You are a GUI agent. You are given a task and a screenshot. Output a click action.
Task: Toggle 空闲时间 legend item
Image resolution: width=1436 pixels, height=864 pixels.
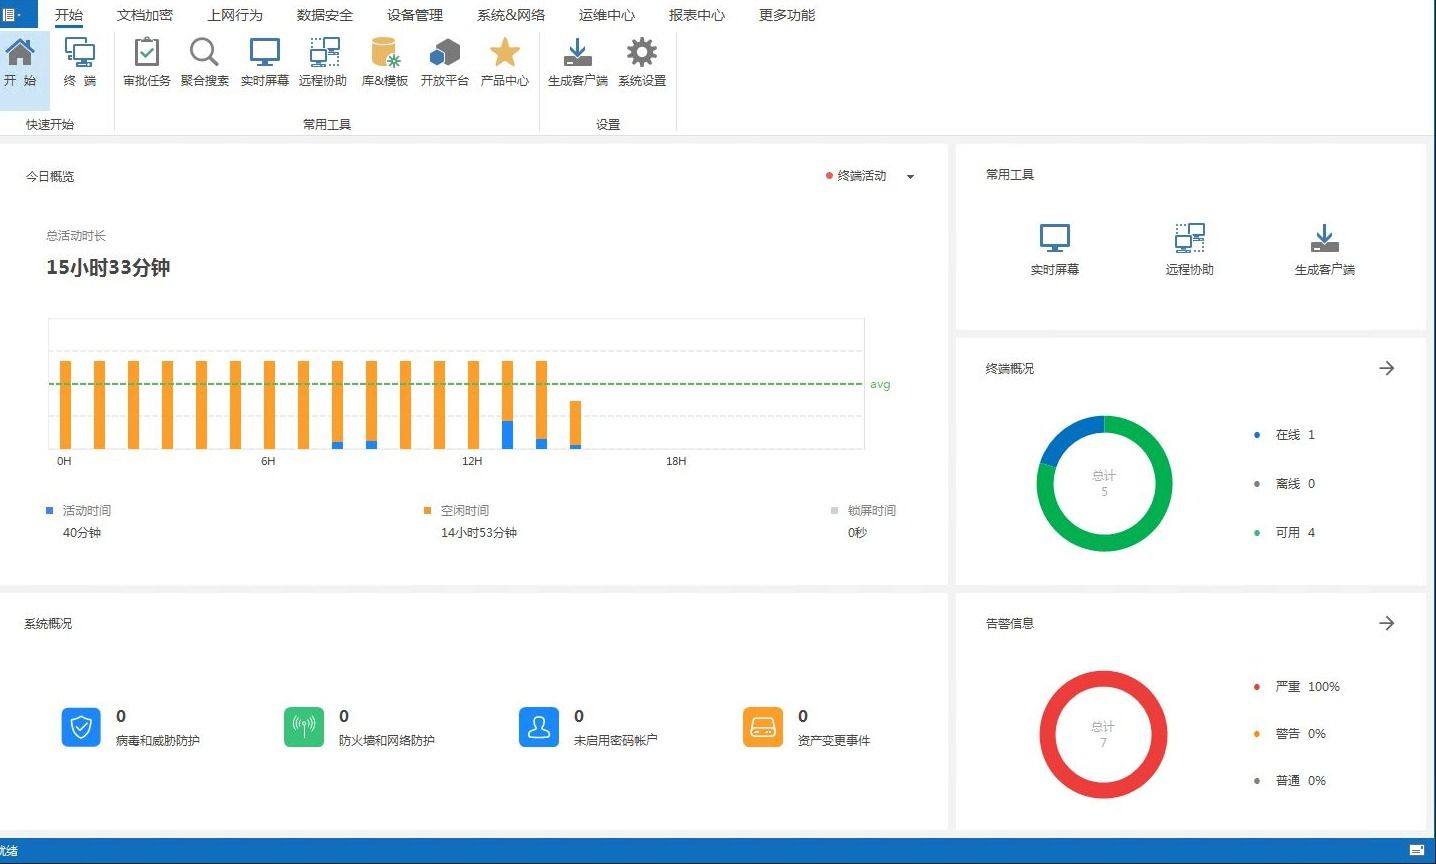(x=457, y=510)
